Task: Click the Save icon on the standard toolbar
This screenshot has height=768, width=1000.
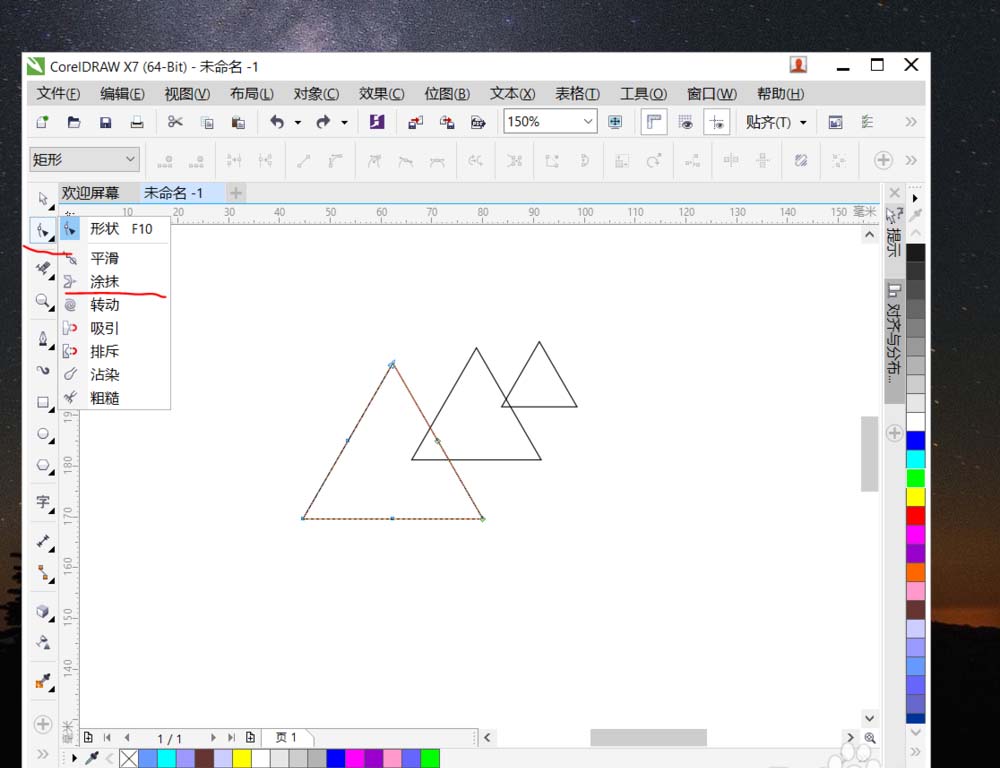Action: click(105, 121)
